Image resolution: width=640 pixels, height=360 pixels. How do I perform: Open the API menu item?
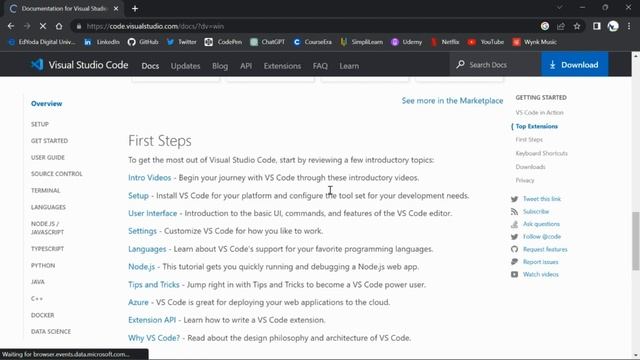pos(246,66)
